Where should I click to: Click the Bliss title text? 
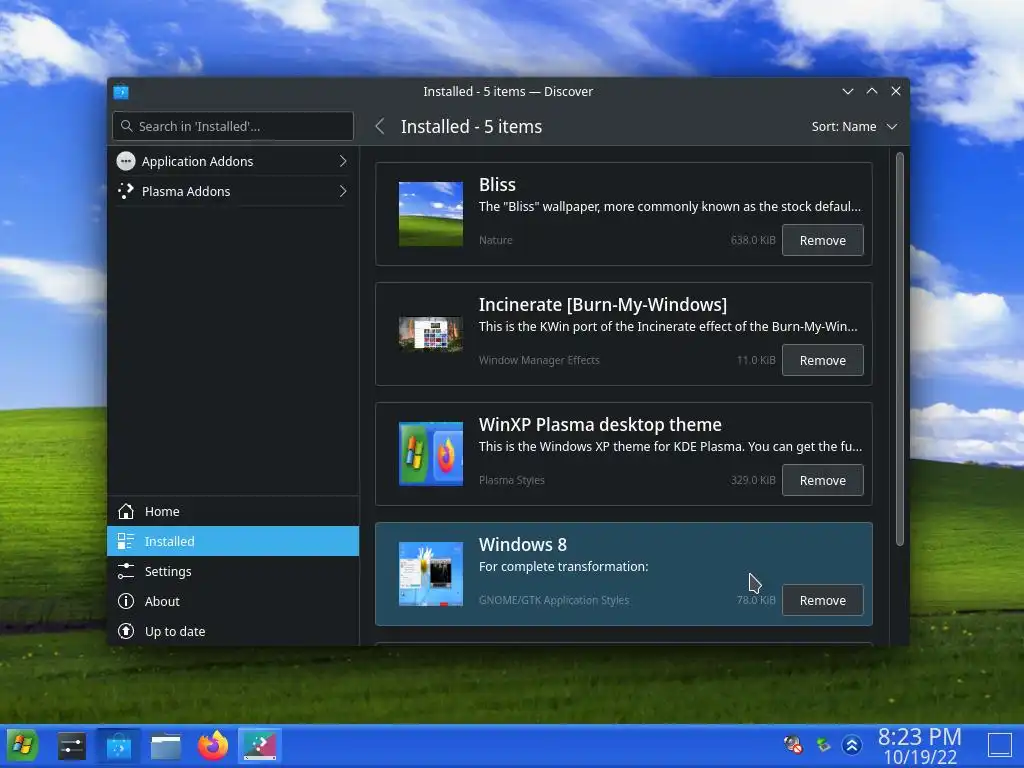(x=498, y=185)
